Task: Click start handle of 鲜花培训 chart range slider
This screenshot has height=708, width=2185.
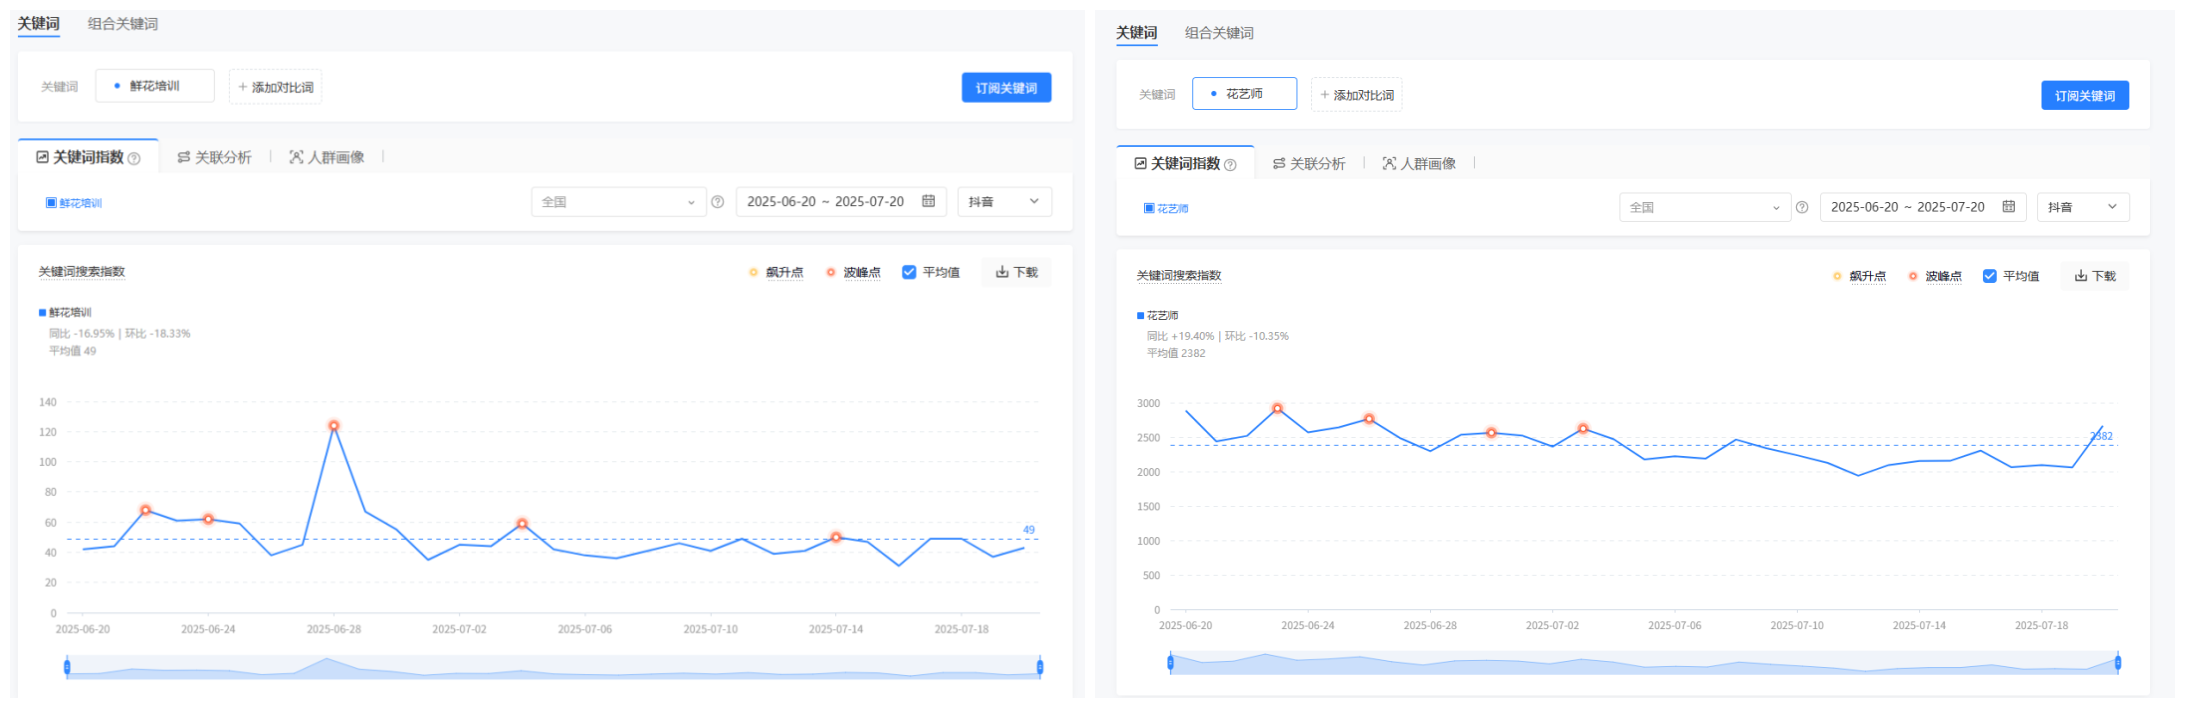Action: coord(67,667)
